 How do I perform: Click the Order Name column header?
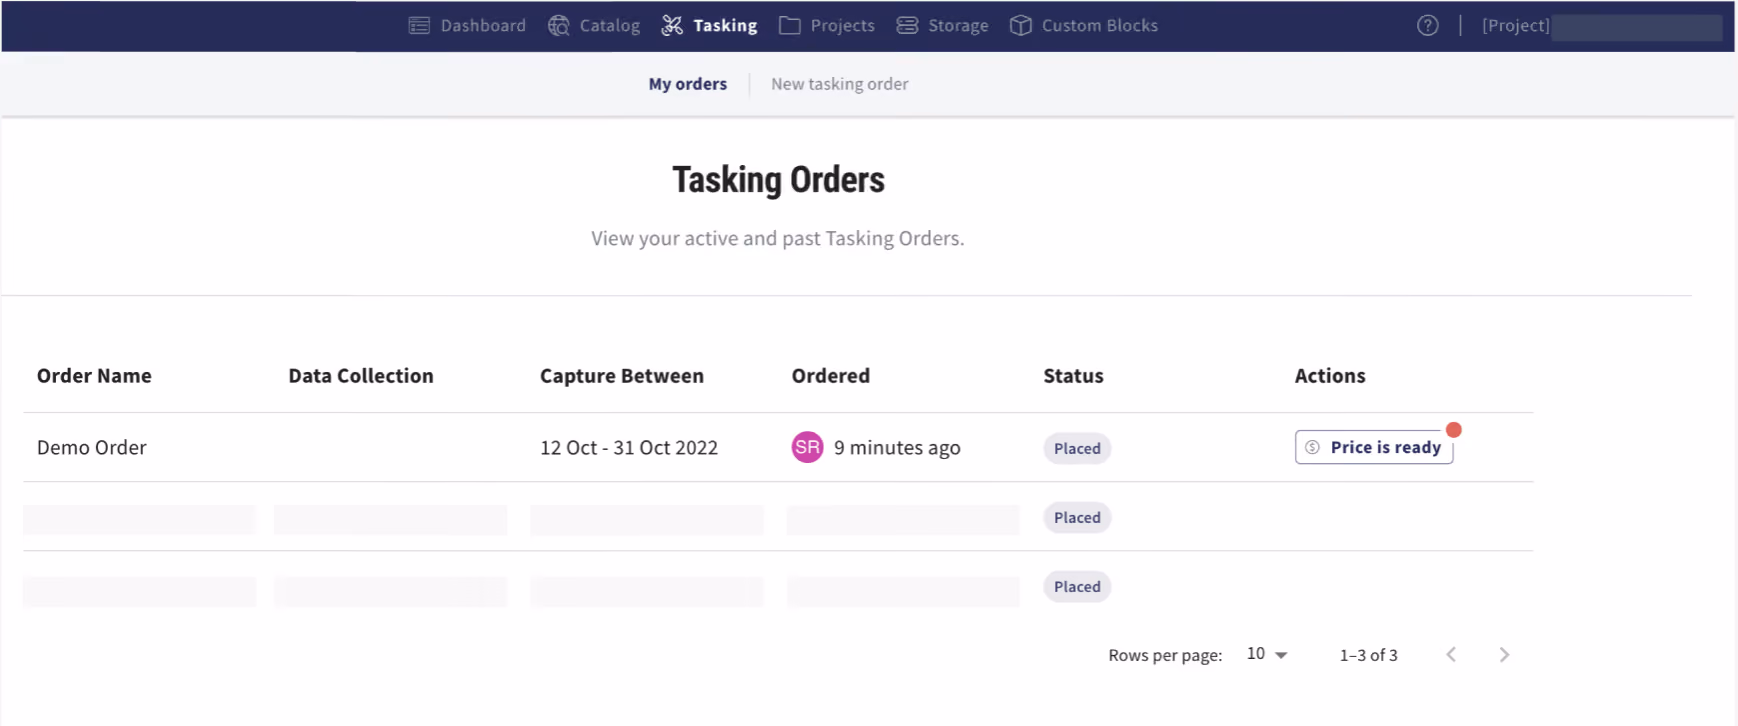[x=94, y=376]
